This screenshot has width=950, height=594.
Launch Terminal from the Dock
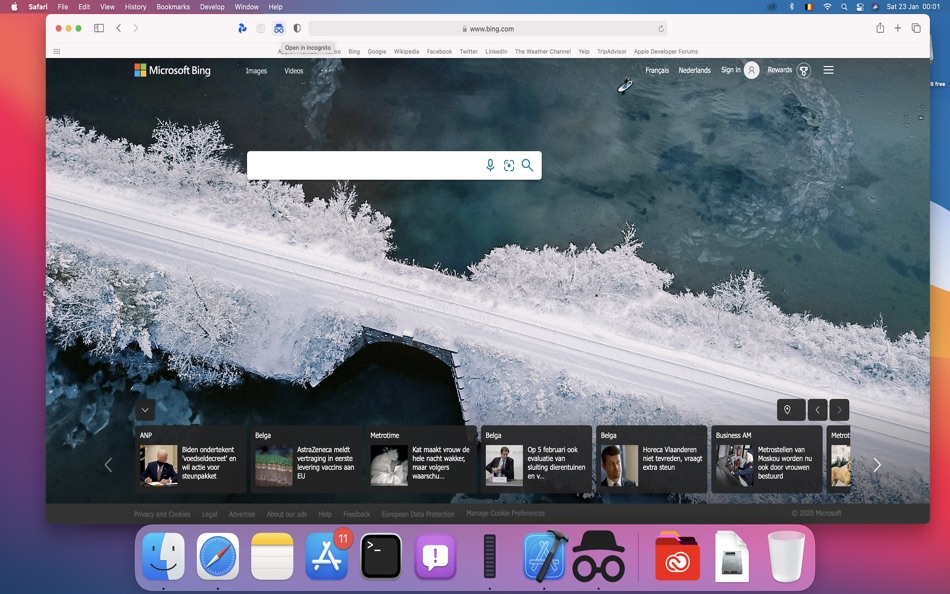pyautogui.click(x=381, y=556)
